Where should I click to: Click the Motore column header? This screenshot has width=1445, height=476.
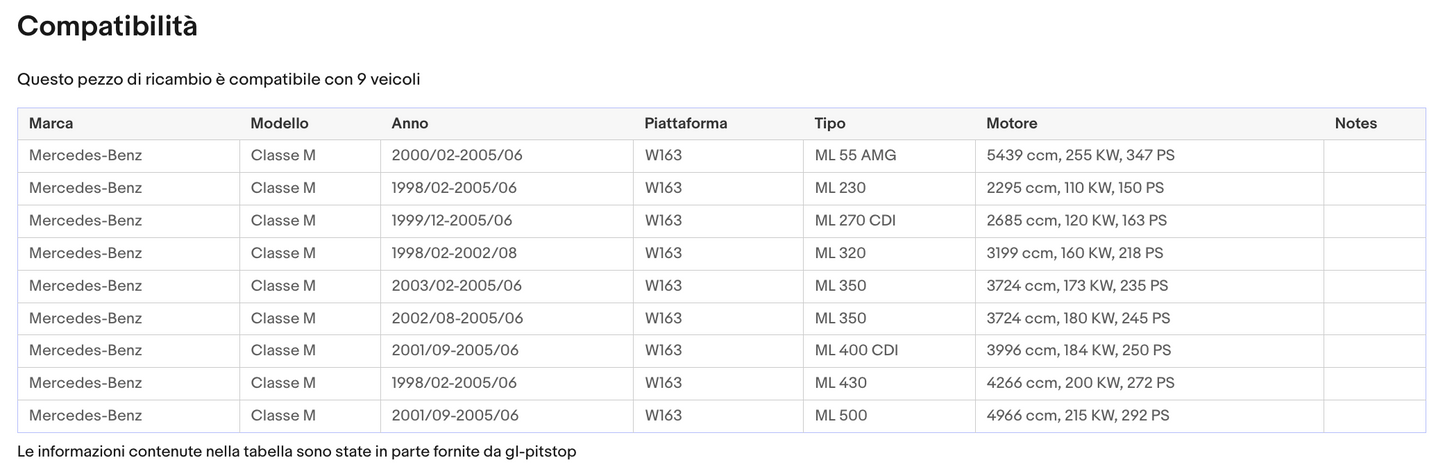pyautogui.click(x=1012, y=124)
